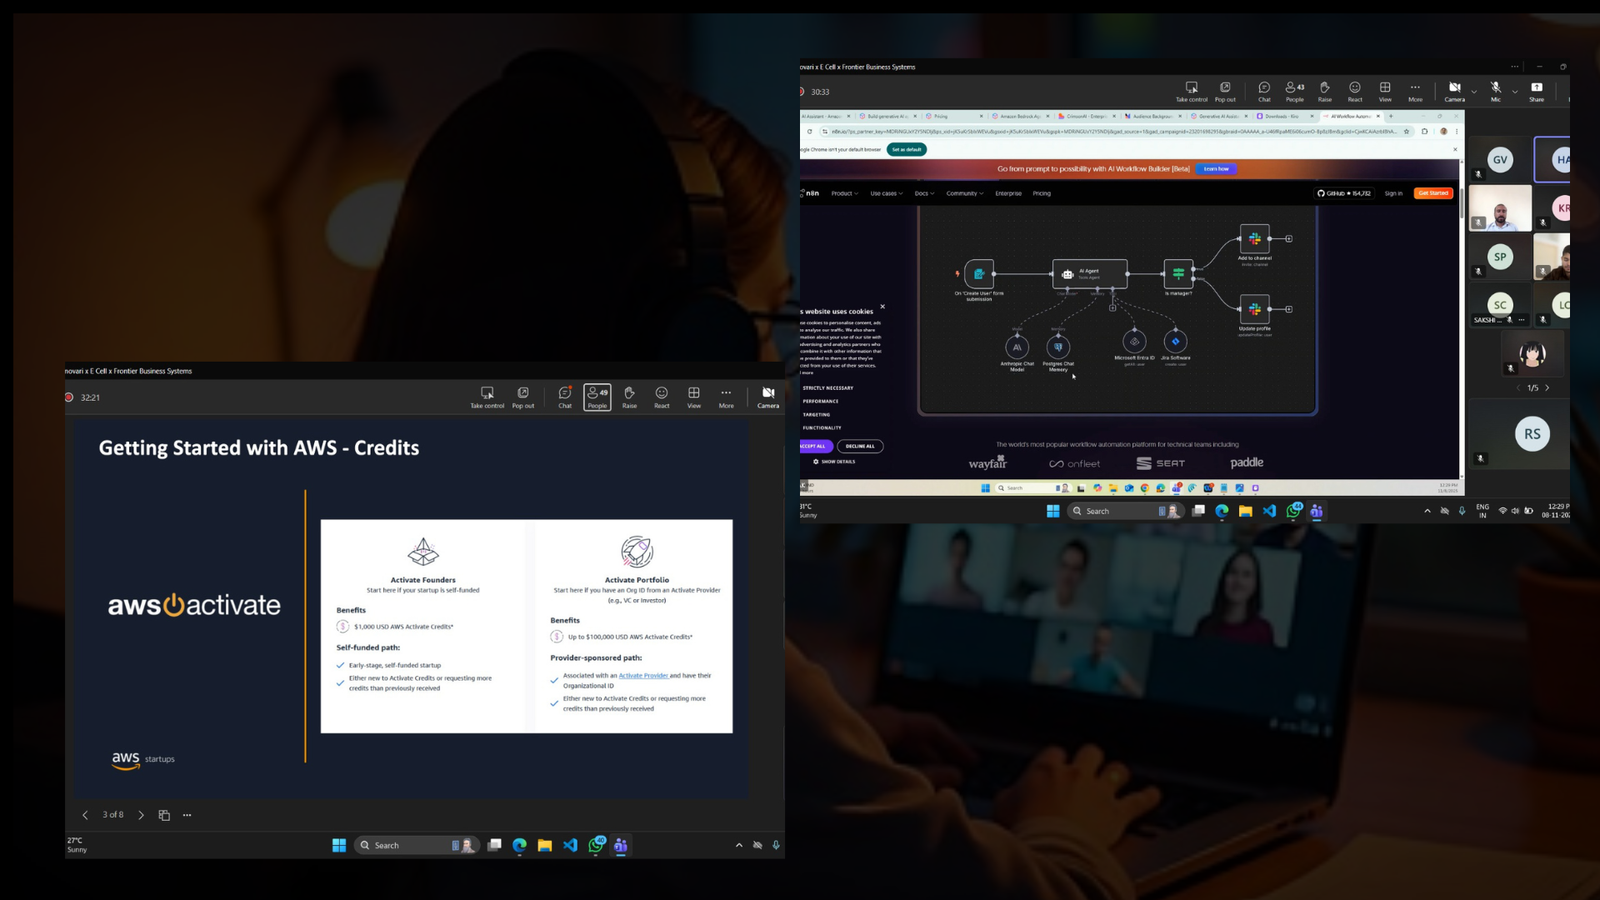1600x900 pixels.
Task: Select the GV participant tile
Action: (x=1500, y=159)
